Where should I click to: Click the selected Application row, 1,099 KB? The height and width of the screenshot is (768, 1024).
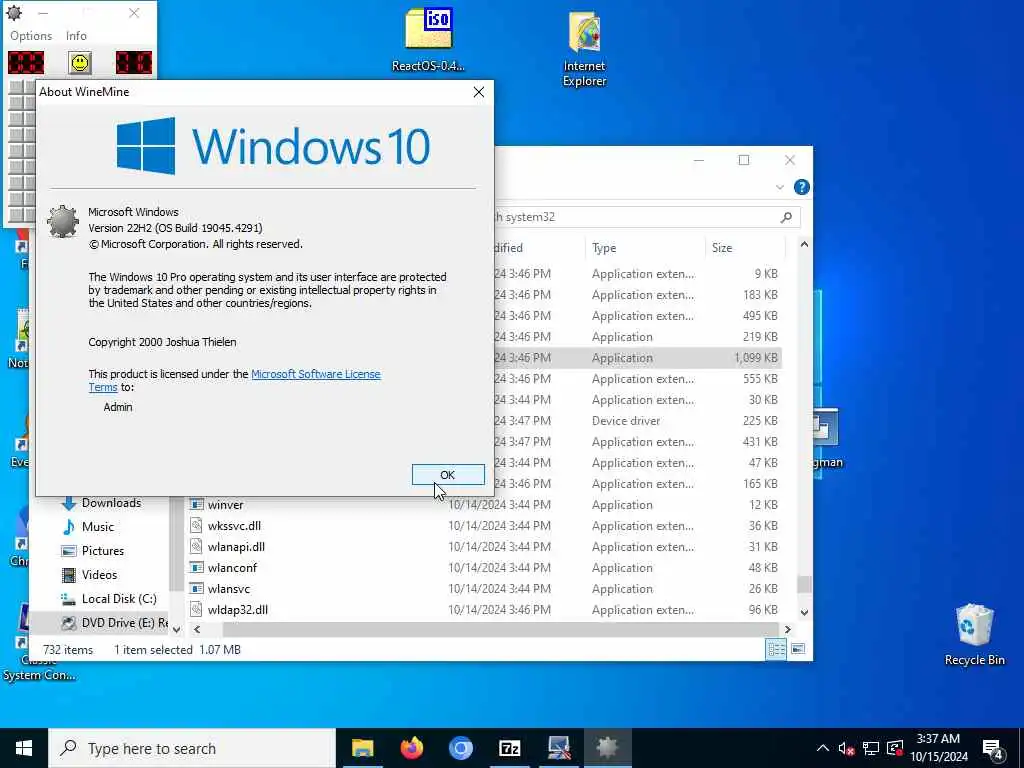point(637,358)
